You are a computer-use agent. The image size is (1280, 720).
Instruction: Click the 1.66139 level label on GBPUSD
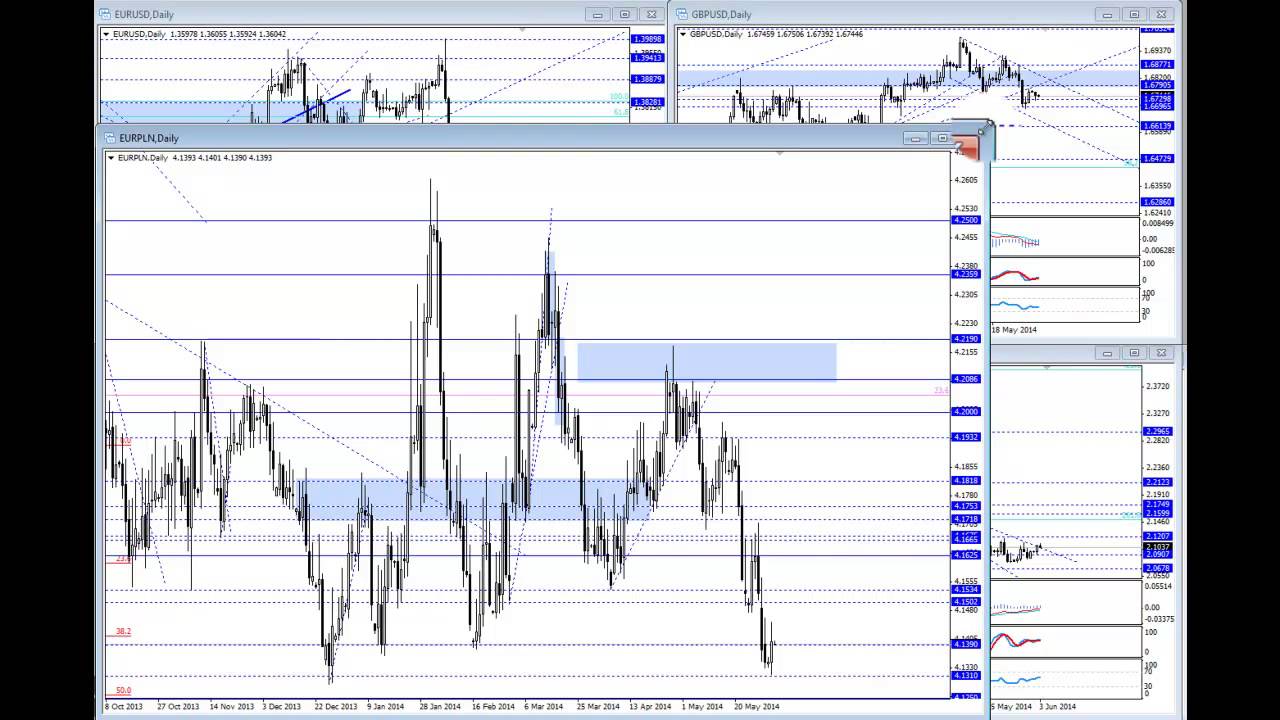click(1157, 126)
